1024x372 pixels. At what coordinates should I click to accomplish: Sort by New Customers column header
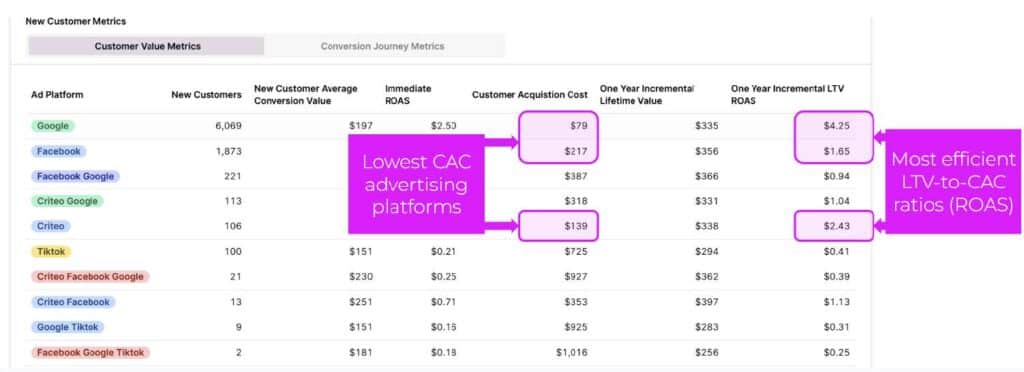[x=206, y=95]
